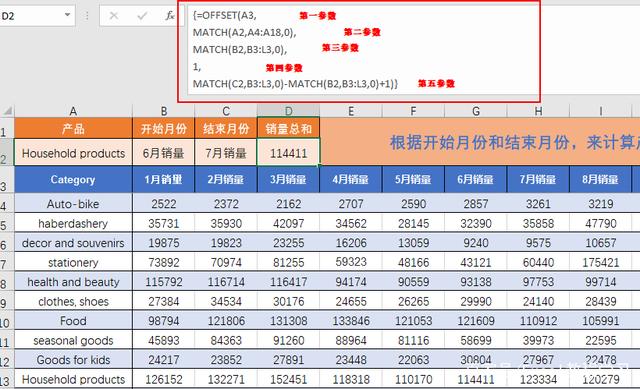Click the merged blue title text banner
640x389 pixels.
(480, 142)
